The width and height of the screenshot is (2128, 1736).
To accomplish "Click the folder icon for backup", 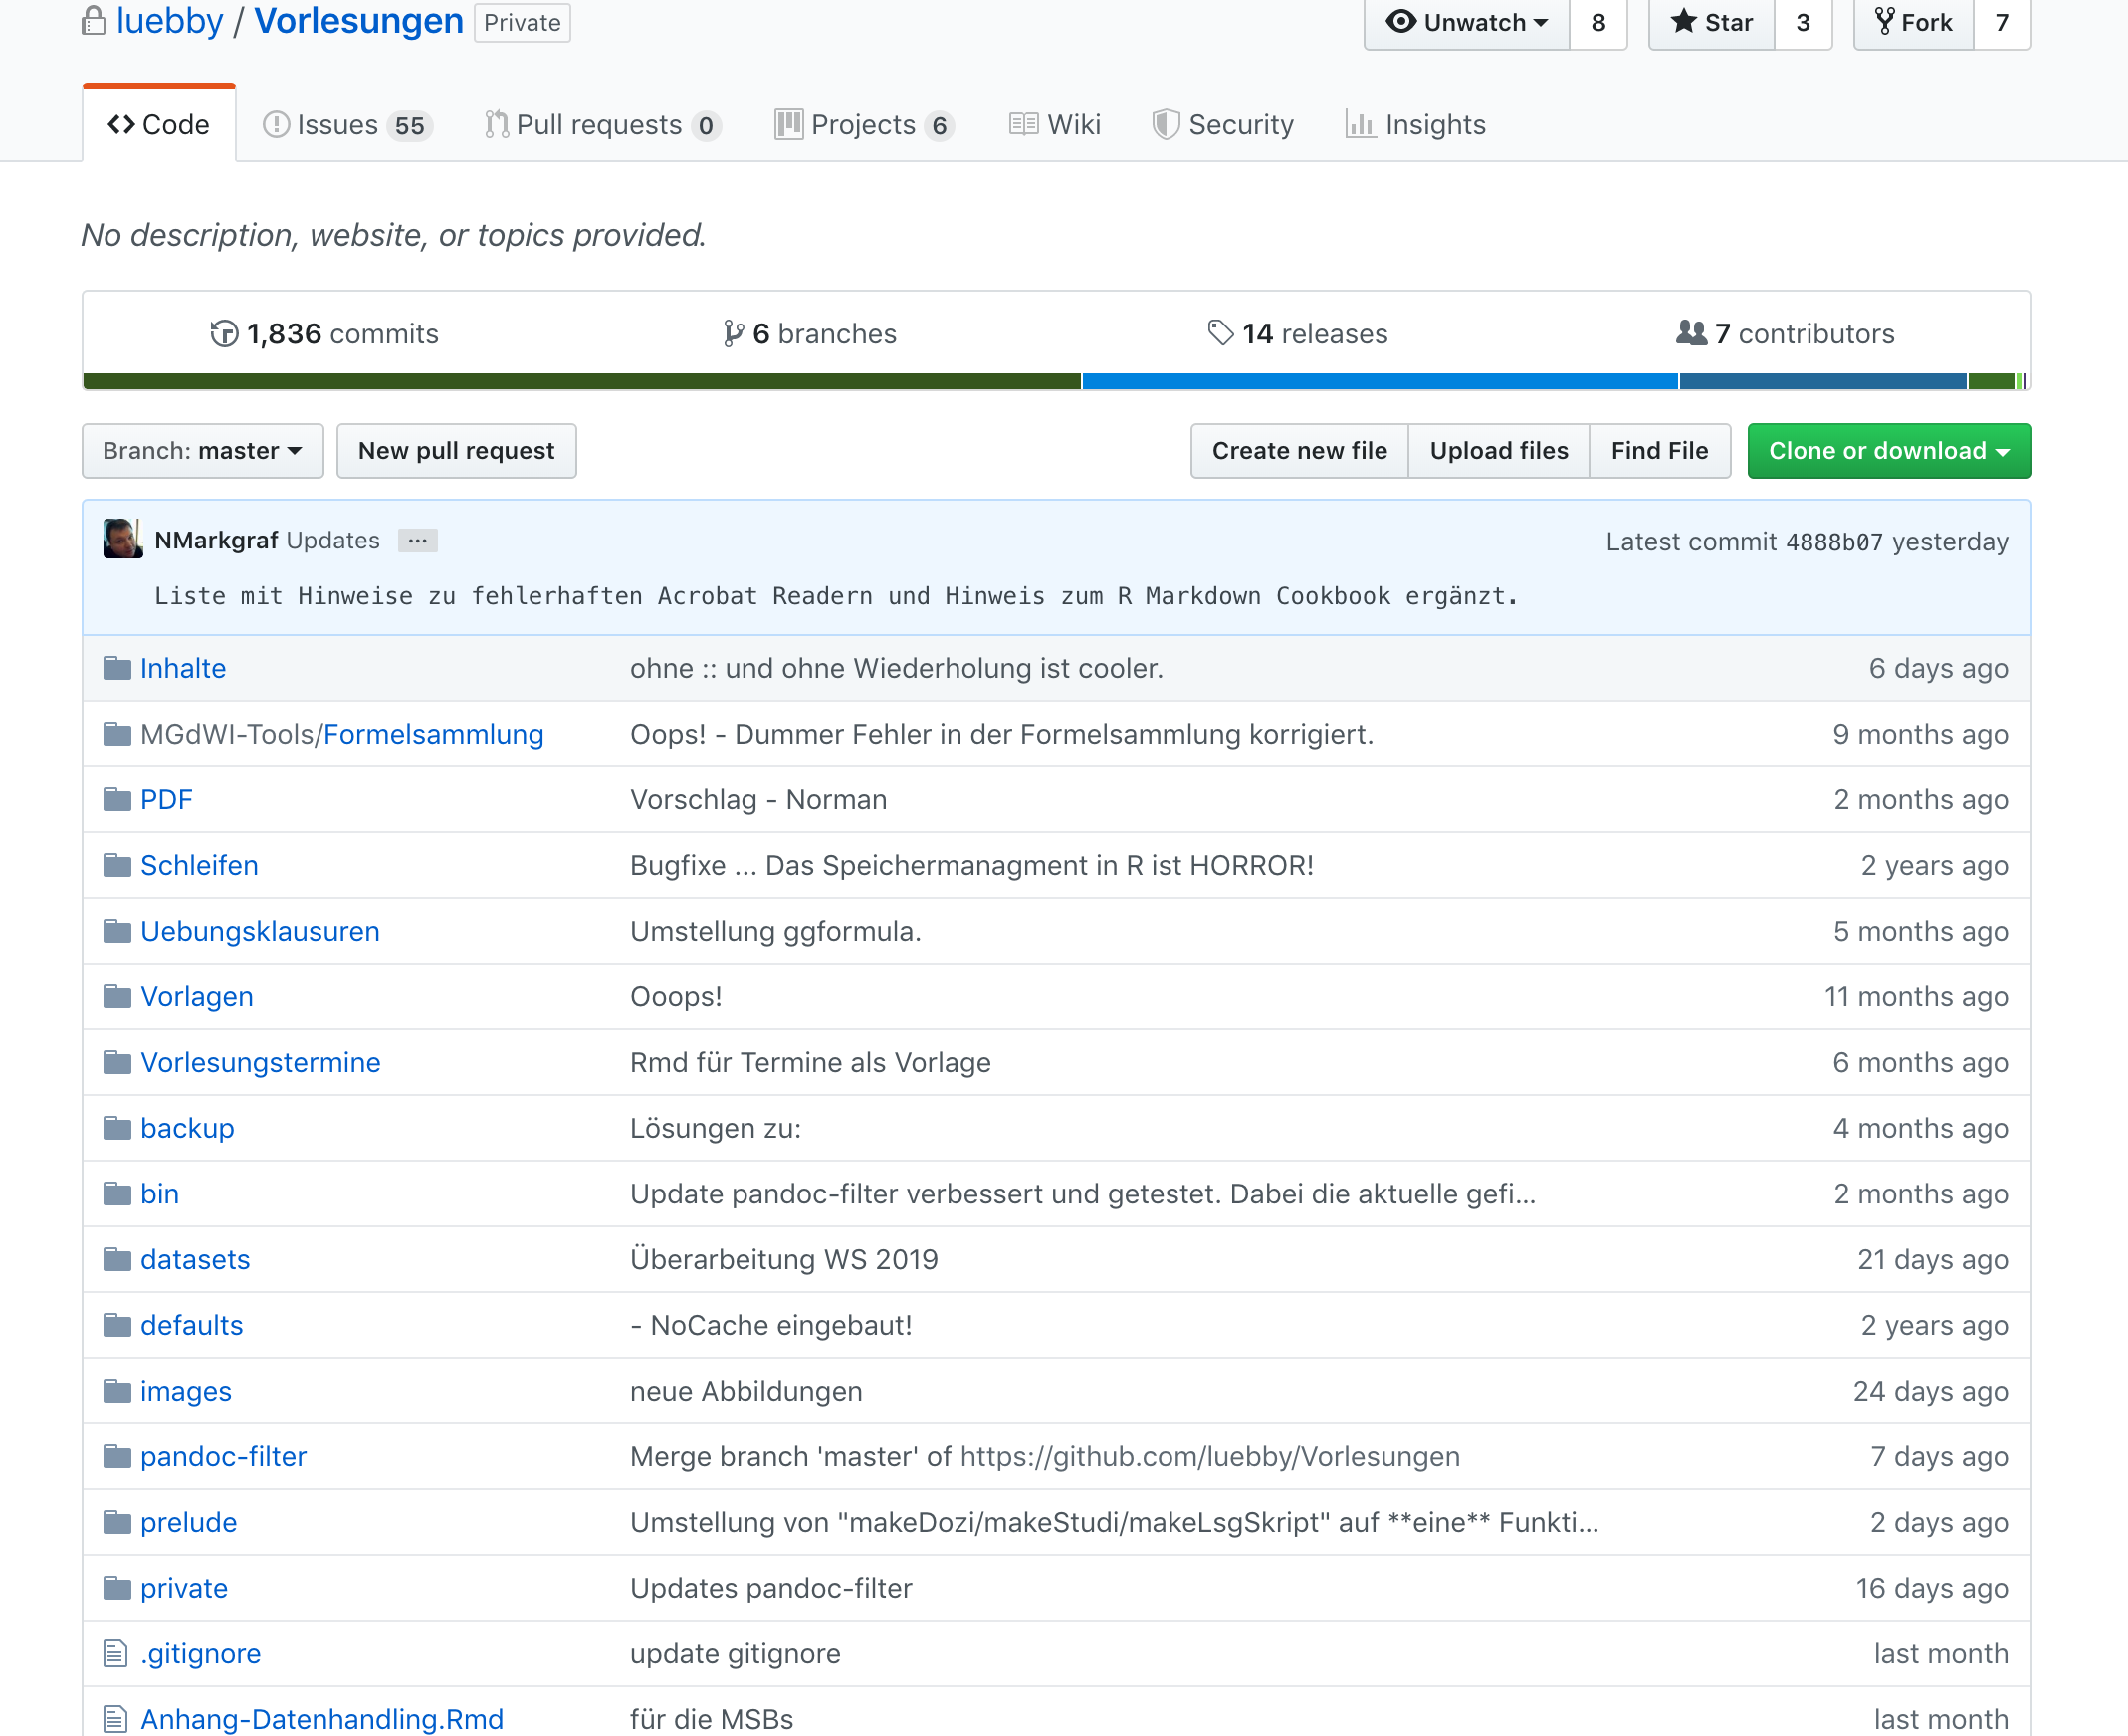I will coord(117,1128).
